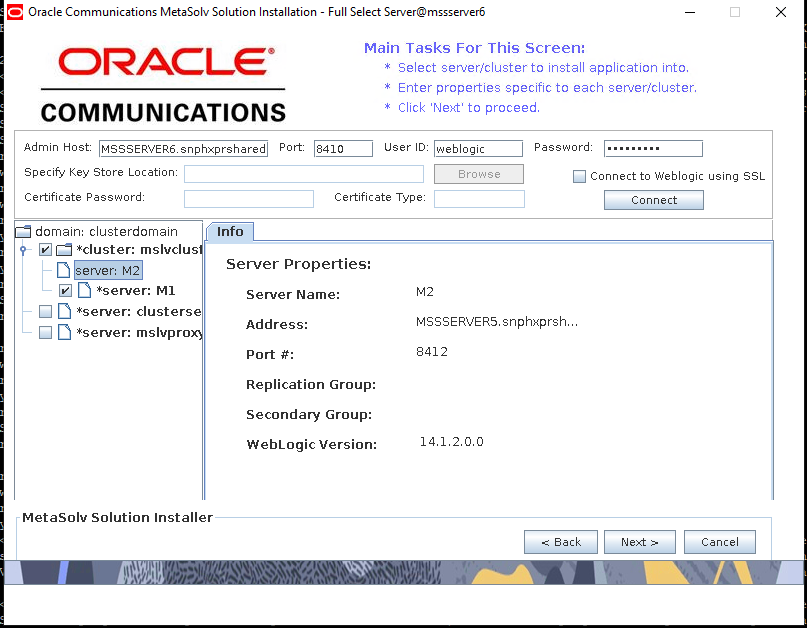Check the clusterse server checkbox

pyautogui.click(x=45, y=311)
